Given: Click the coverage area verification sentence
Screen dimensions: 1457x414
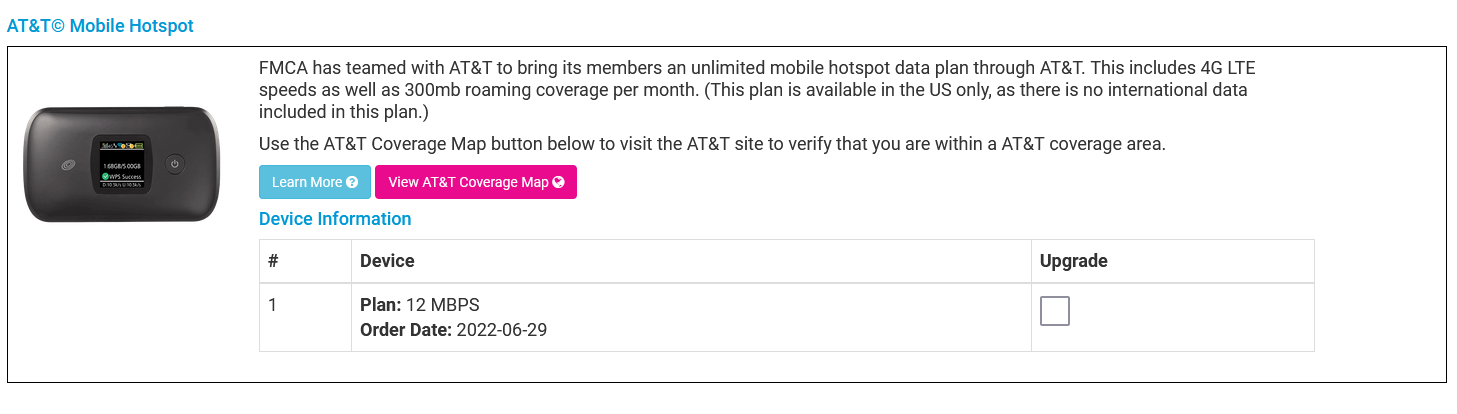Looking at the screenshot, I should (x=712, y=143).
